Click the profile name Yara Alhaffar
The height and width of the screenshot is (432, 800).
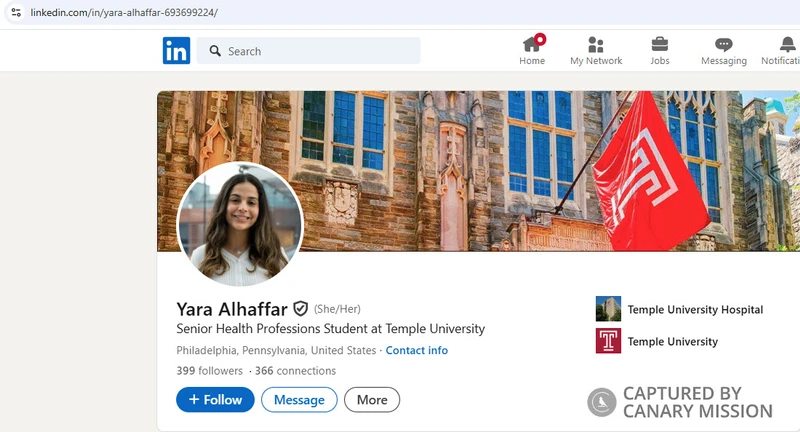coord(232,309)
